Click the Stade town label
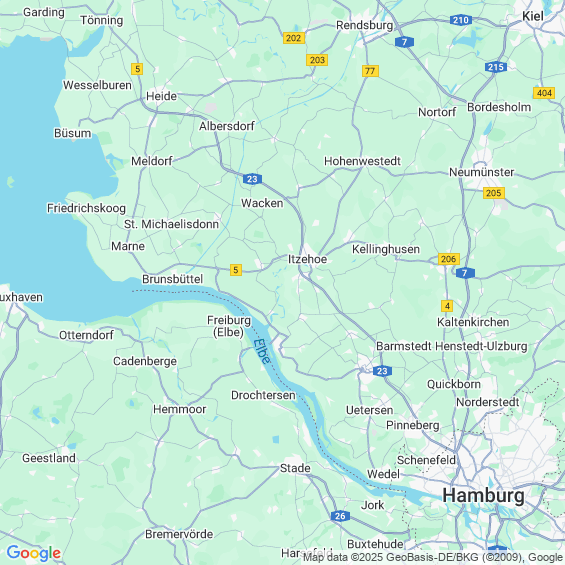The height and width of the screenshot is (565, 565). [295, 468]
